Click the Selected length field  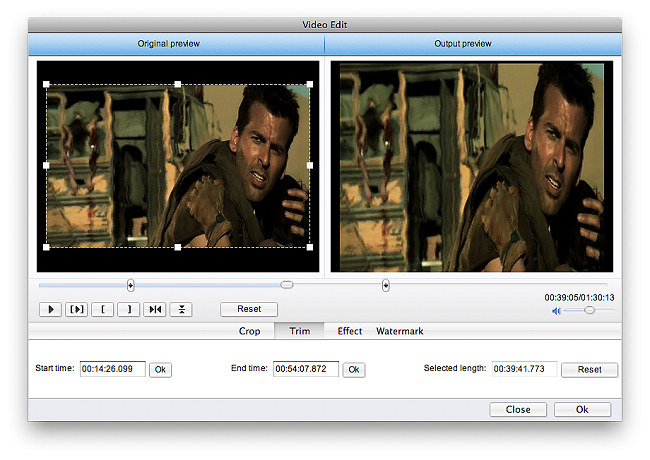pyautogui.click(x=524, y=369)
